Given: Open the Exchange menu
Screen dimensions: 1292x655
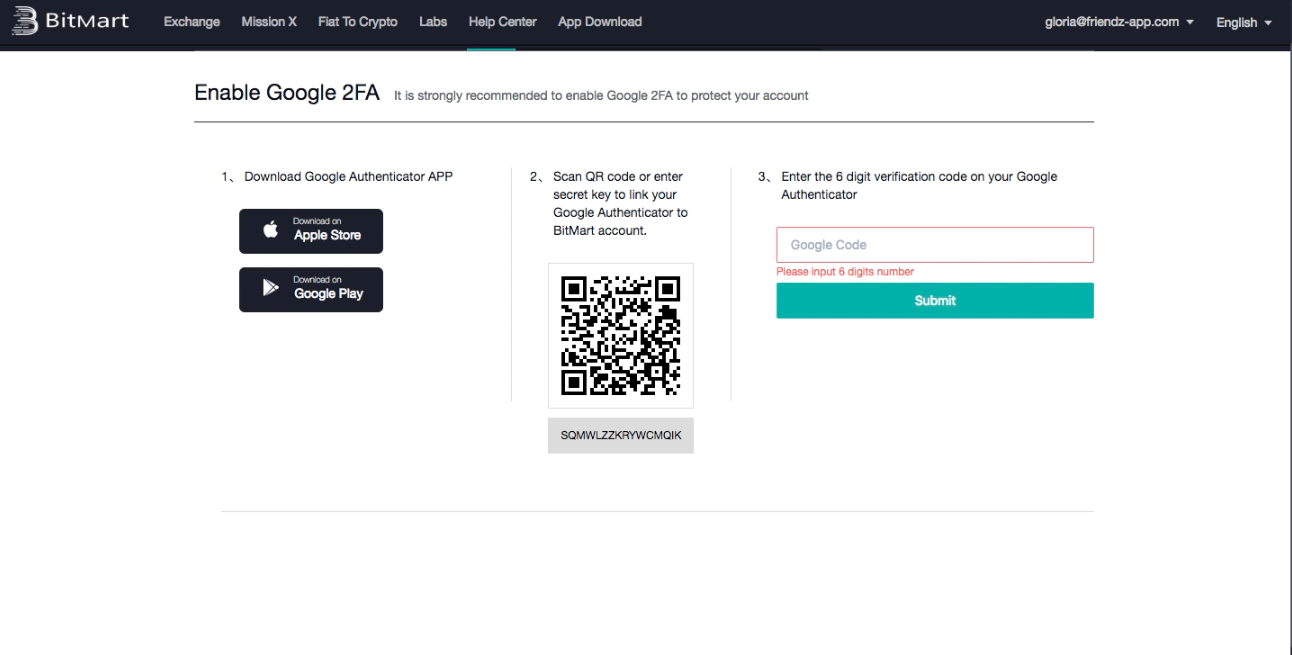Looking at the screenshot, I should 192,22.
